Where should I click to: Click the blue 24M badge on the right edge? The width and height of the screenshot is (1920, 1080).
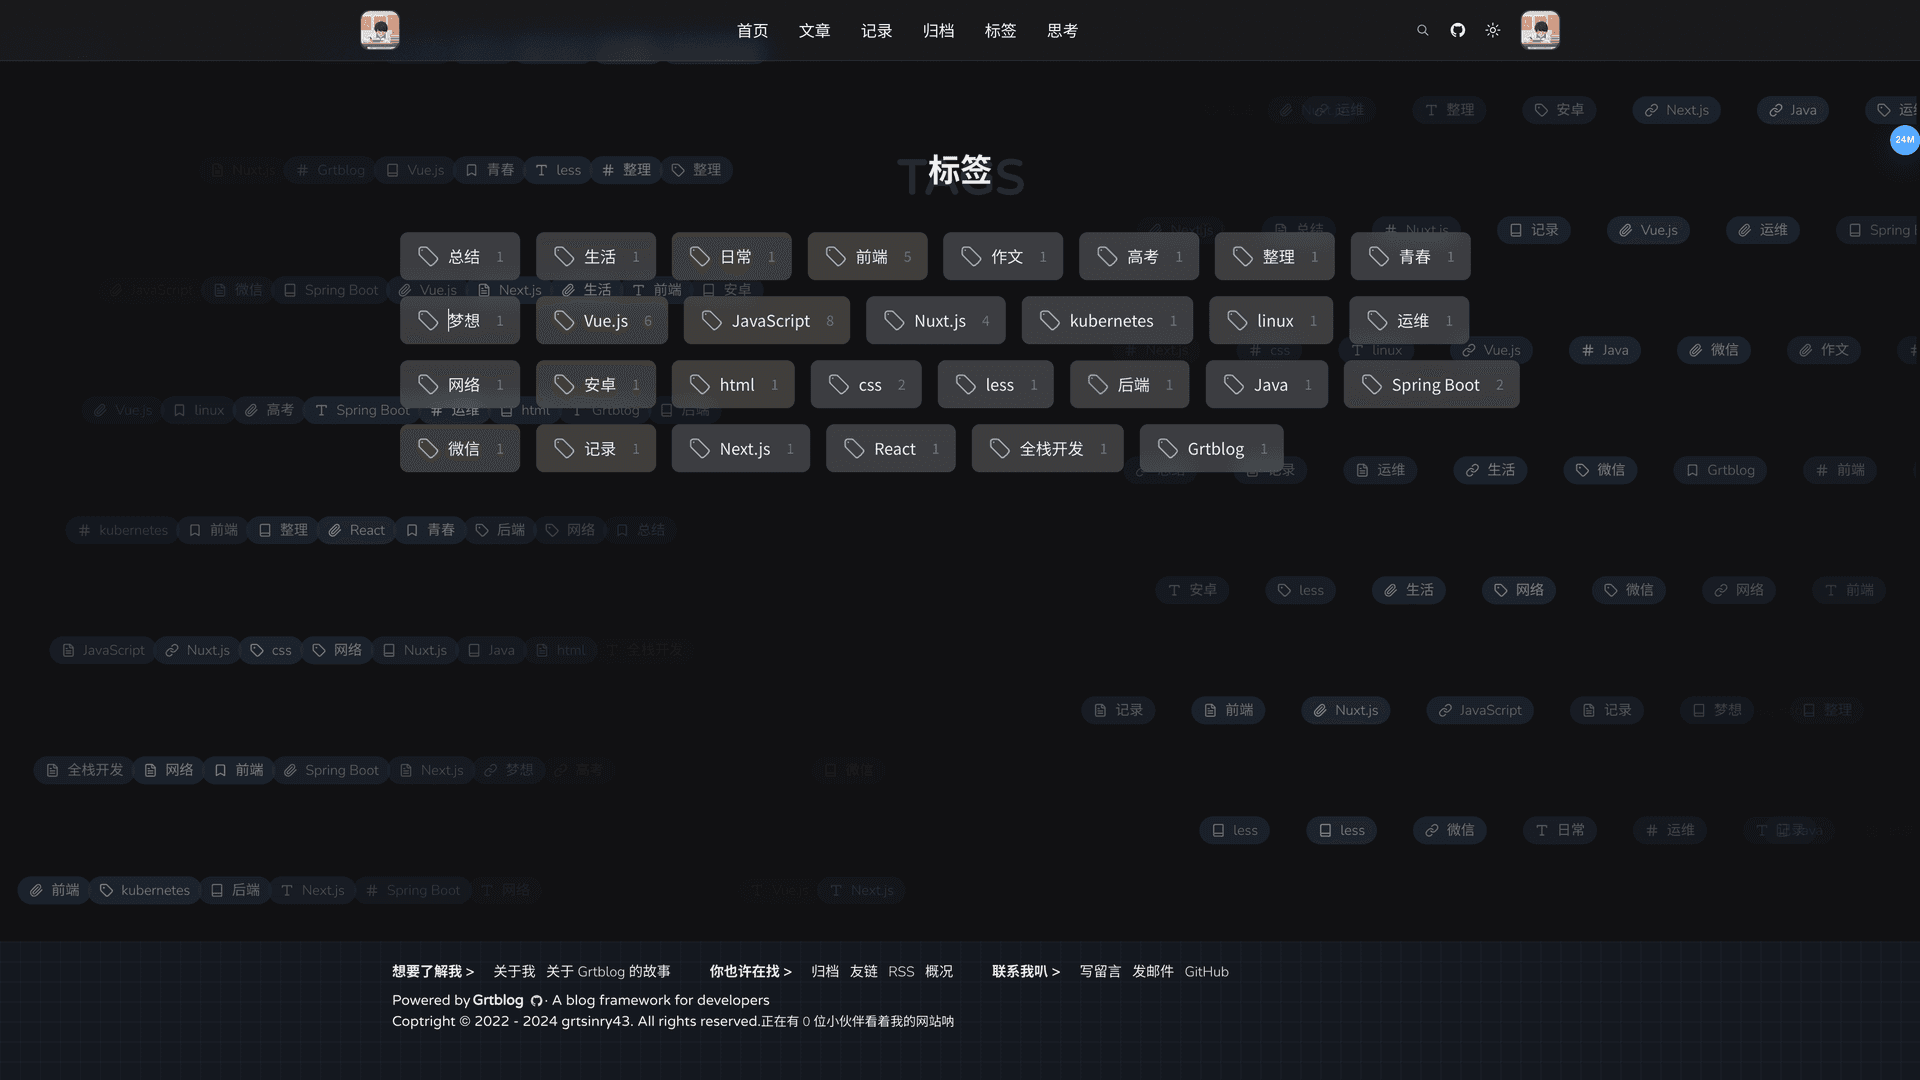click(1904, 140)
